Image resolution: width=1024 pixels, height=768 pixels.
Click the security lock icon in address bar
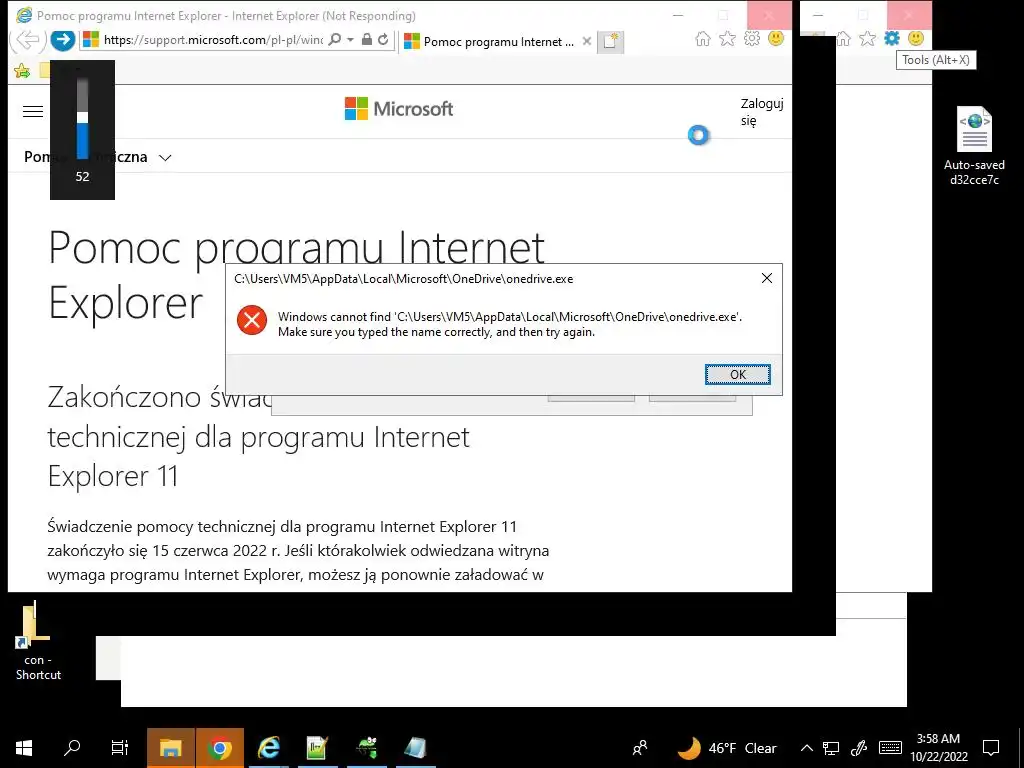click(367, 40)
